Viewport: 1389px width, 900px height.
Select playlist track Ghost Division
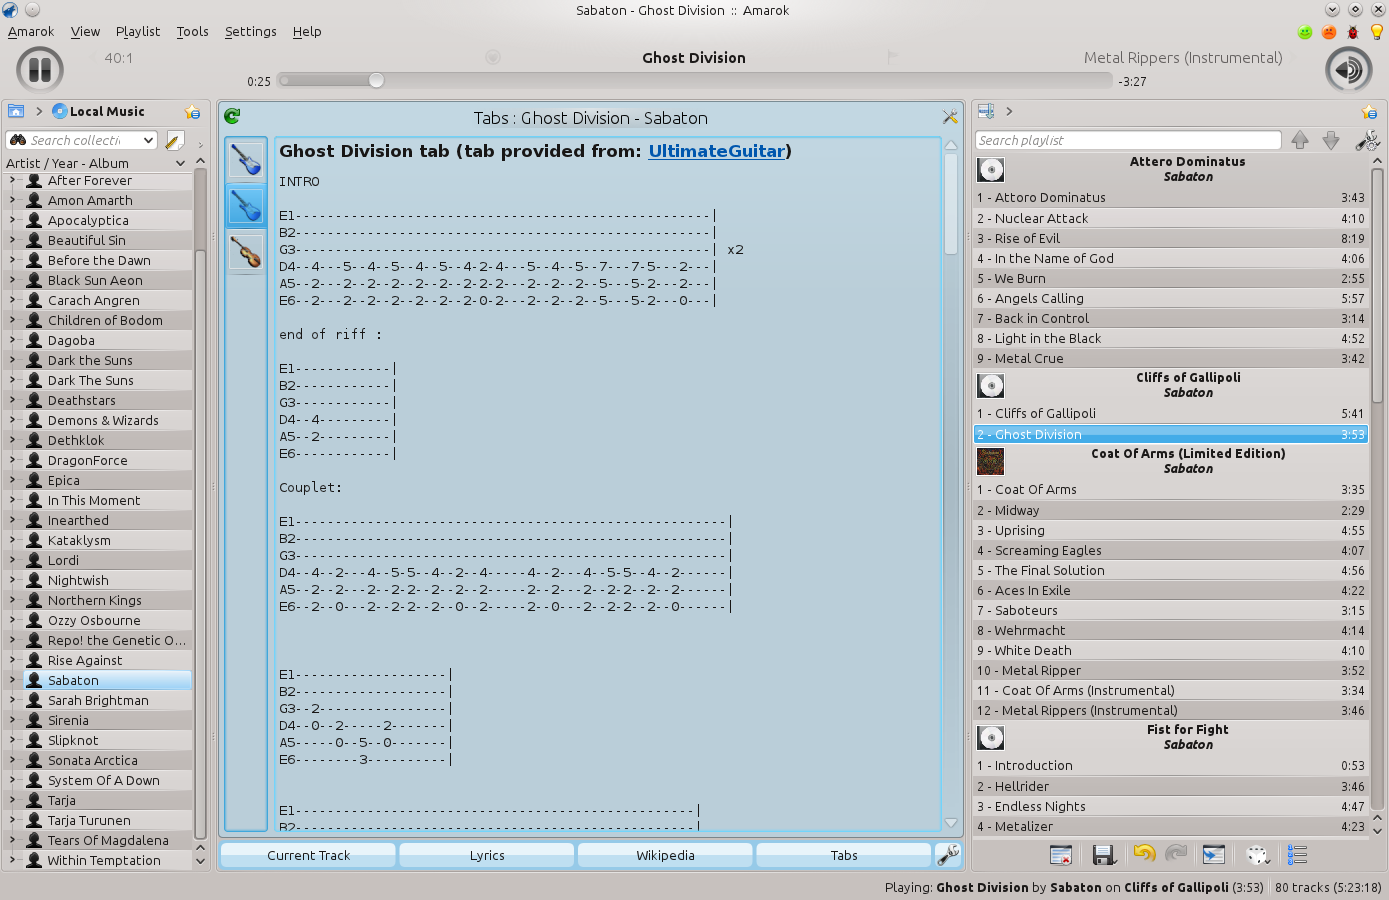pos(1171,434)
